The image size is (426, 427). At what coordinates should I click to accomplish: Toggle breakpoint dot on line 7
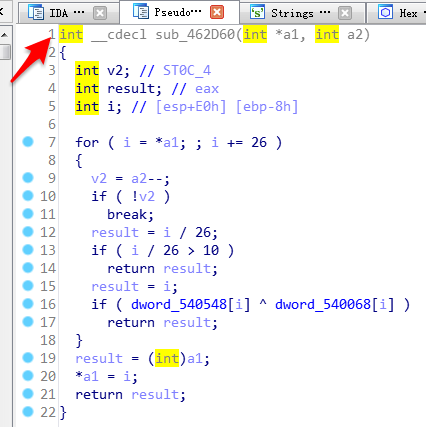point(28,142)
